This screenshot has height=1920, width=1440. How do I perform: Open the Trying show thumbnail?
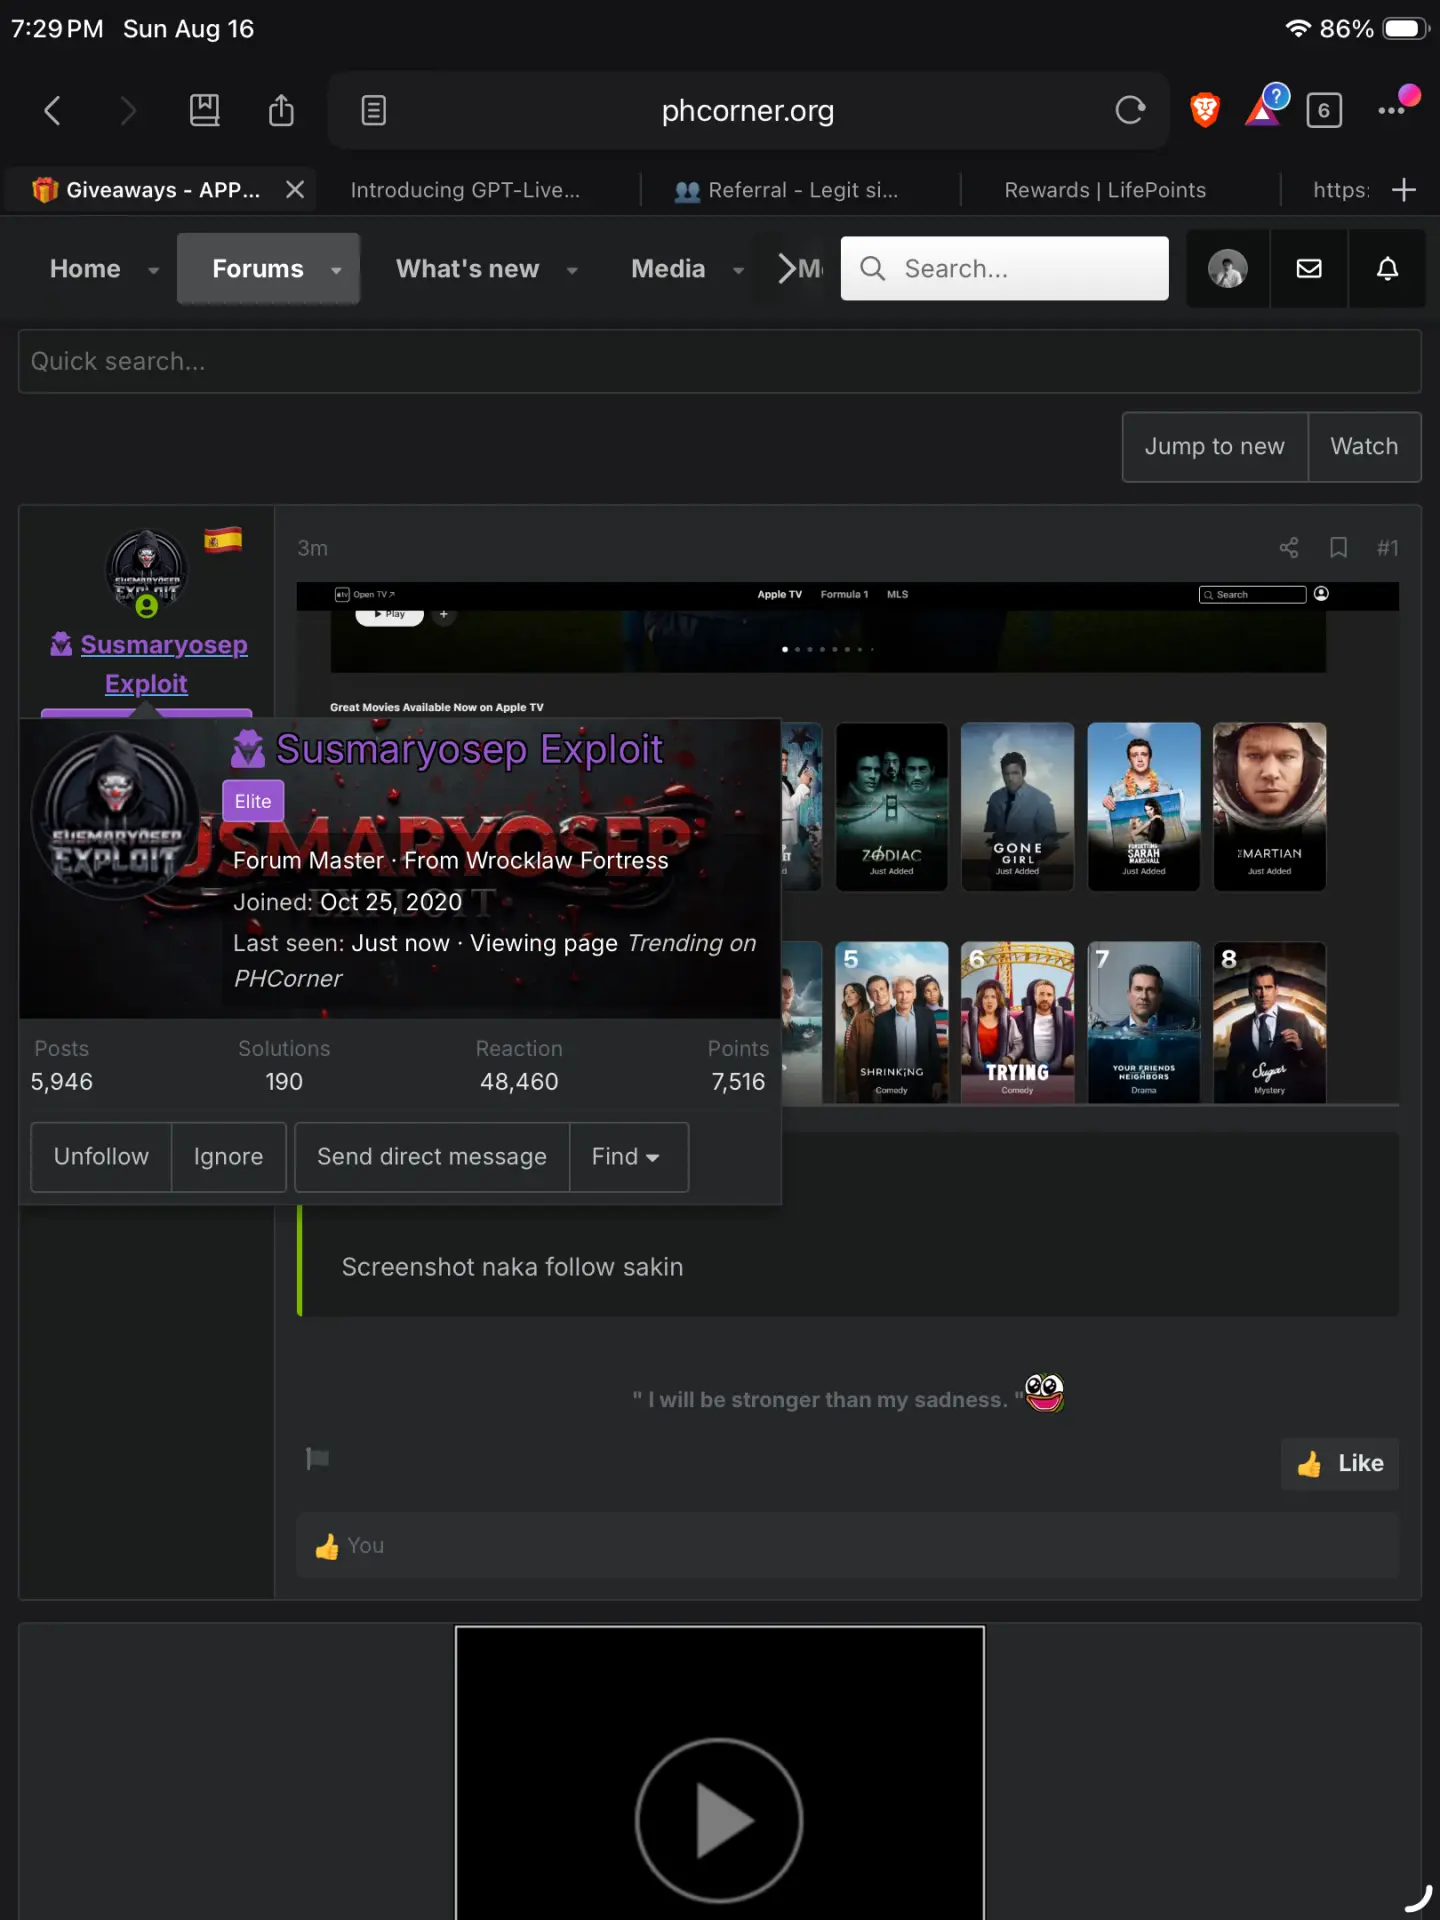point(1017,1022)
